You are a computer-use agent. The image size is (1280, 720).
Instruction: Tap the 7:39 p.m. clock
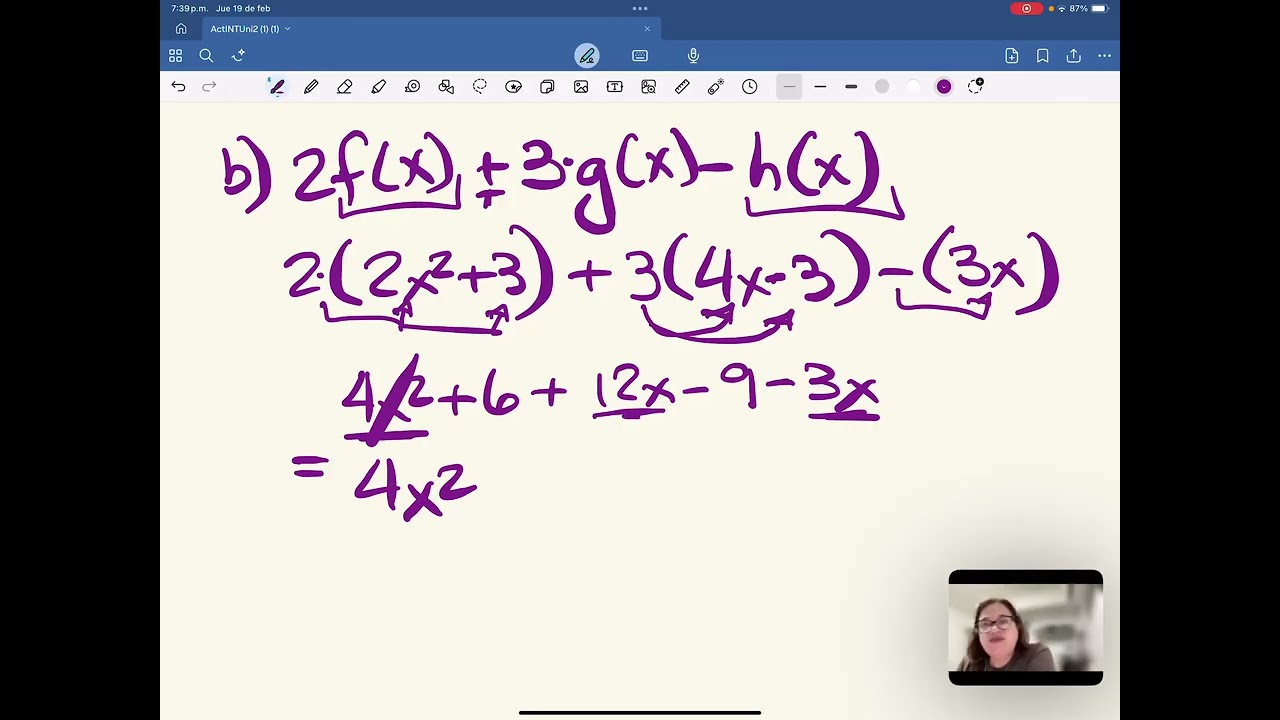tap(189, 8)
